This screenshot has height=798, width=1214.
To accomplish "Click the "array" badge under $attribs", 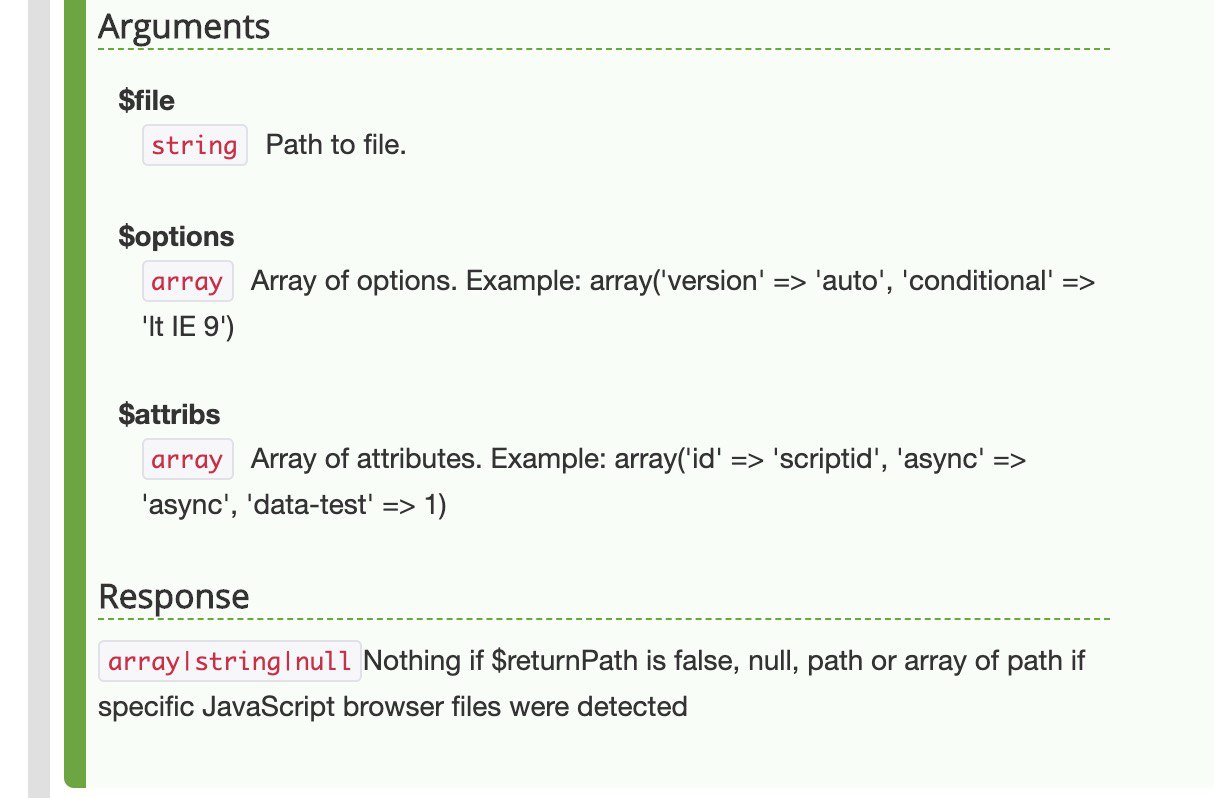I will pyautogui.click(x=187, y=459).
